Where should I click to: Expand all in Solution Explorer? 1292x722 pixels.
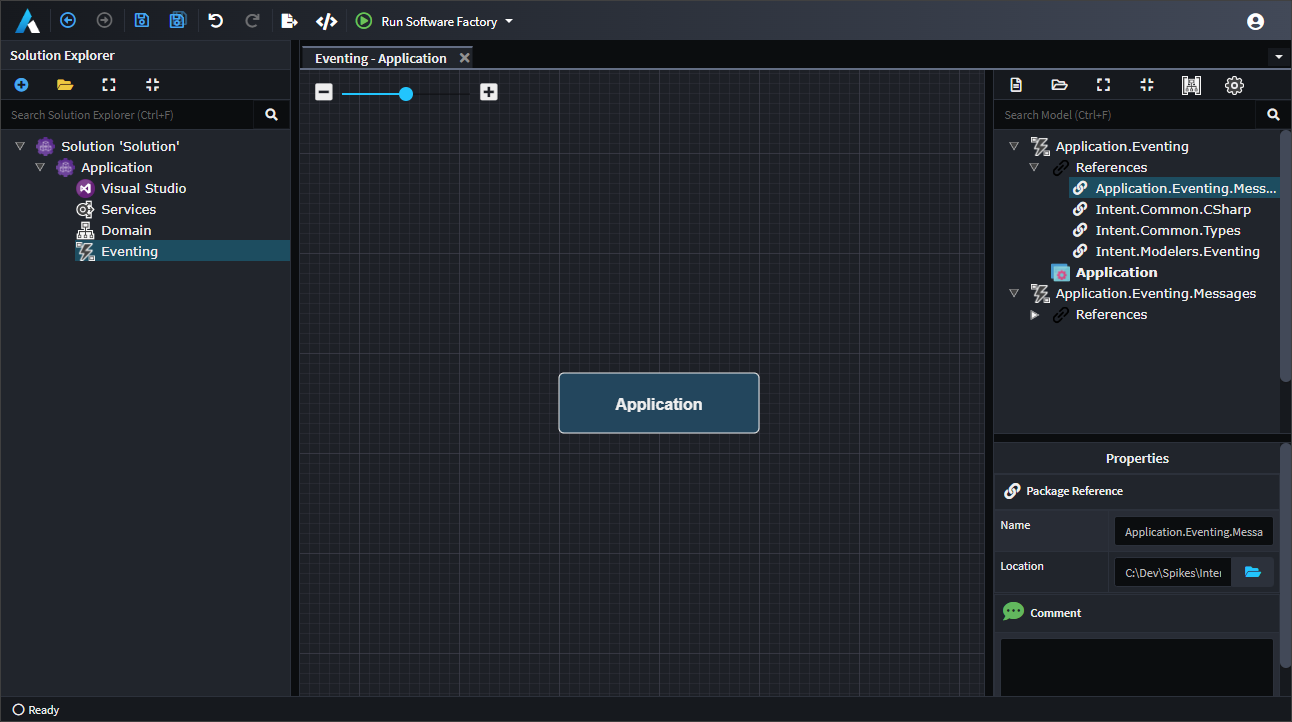tap(109, 85)
